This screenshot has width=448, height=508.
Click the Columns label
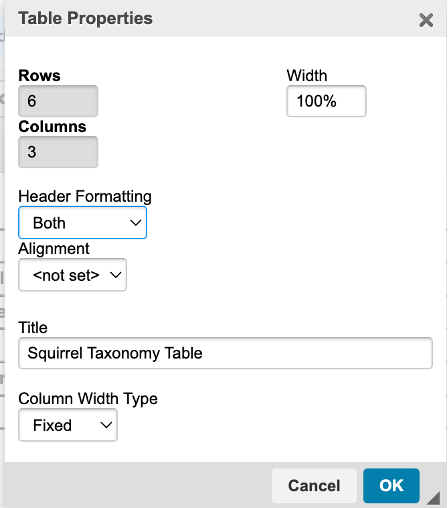[x=52, y=127]
